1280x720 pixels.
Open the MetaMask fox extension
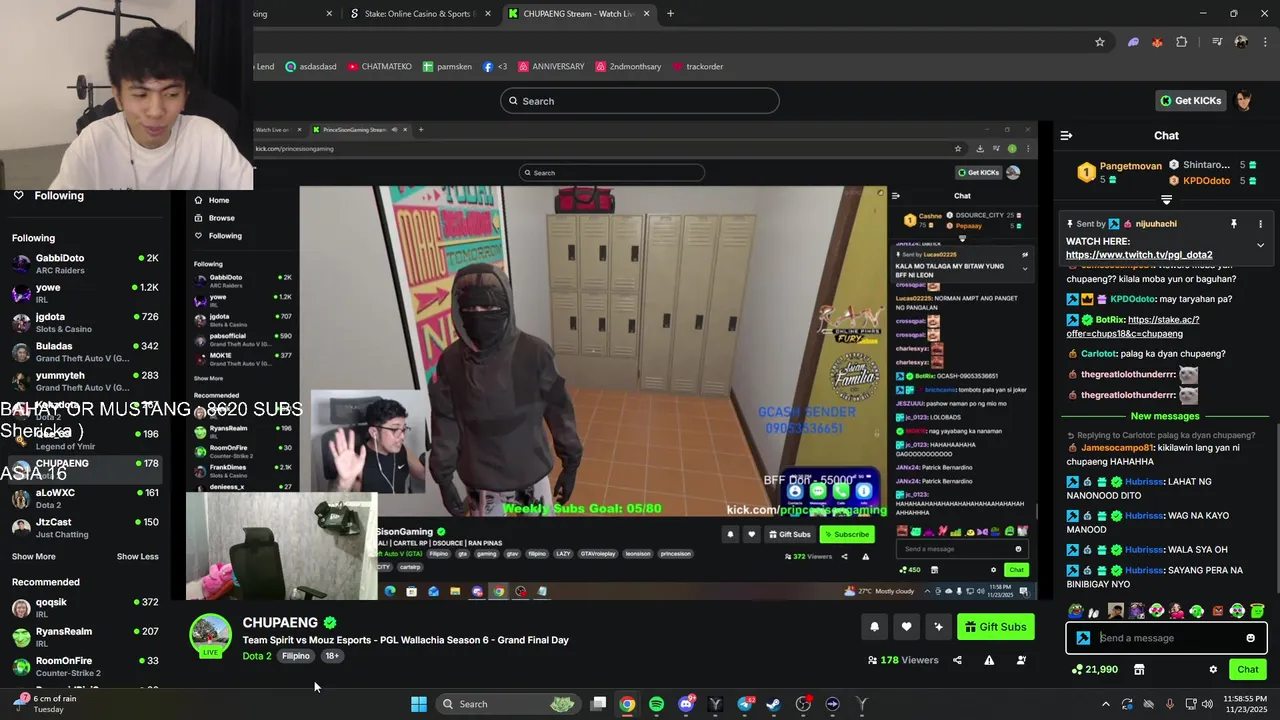(x=1157, y=42)
